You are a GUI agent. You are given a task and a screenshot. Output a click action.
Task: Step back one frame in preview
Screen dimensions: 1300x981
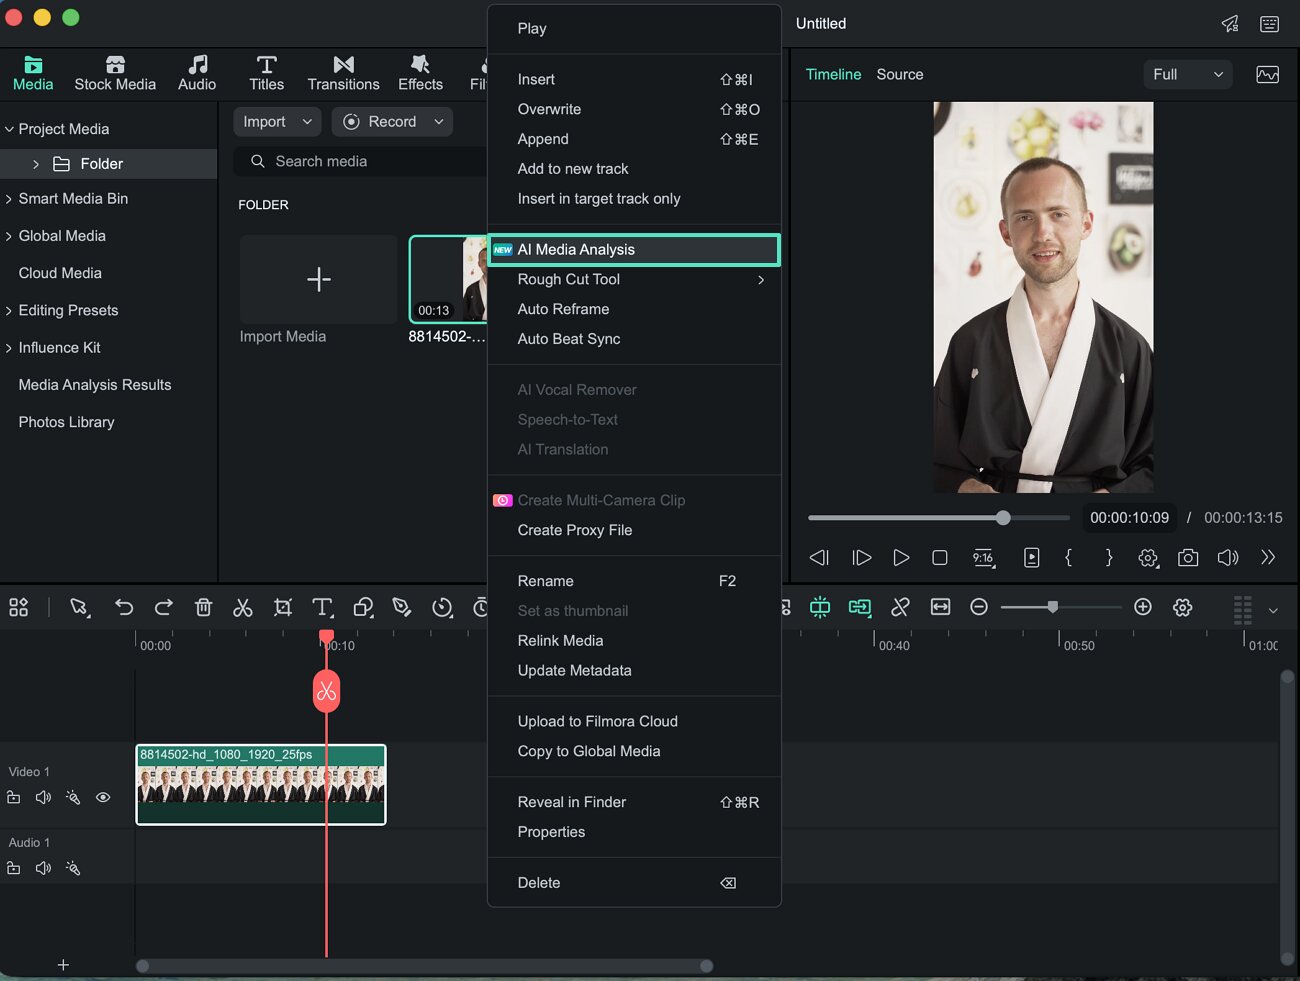(x=819, y=558)
